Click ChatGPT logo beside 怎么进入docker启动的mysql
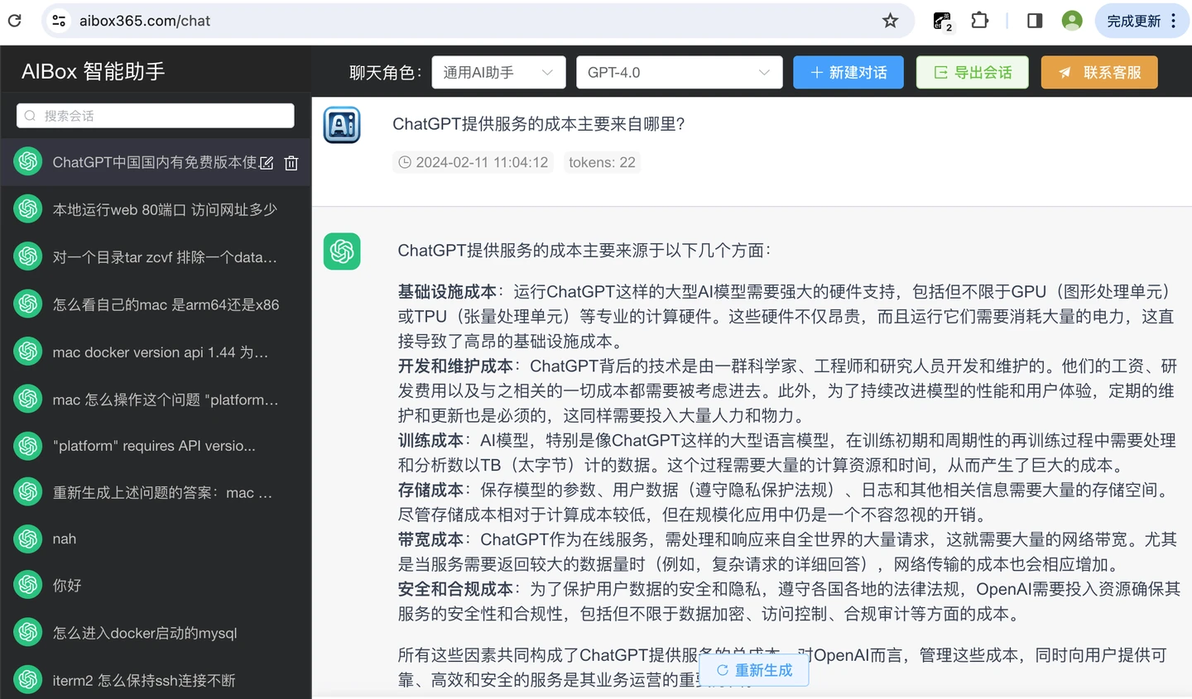Image resolution: width=1192 pixels, height=699 pixels. tap(28, 632)
